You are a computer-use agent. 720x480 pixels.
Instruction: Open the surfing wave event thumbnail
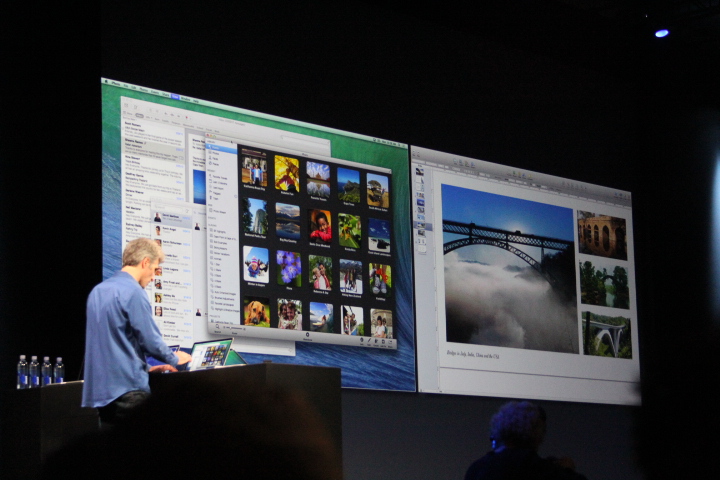(321, 317)
